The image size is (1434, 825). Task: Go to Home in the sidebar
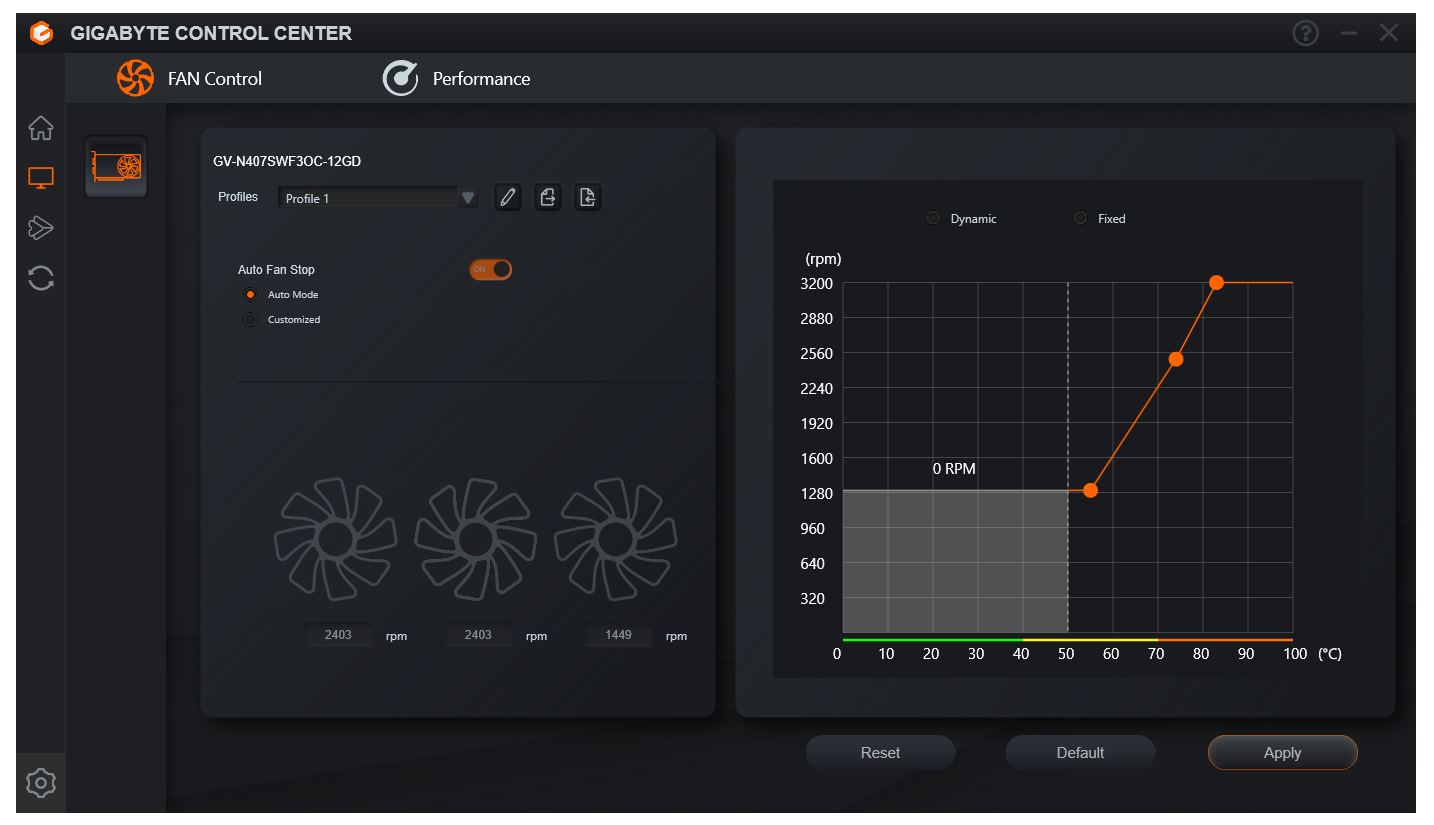pyautogui.click(x=41, y=128)
